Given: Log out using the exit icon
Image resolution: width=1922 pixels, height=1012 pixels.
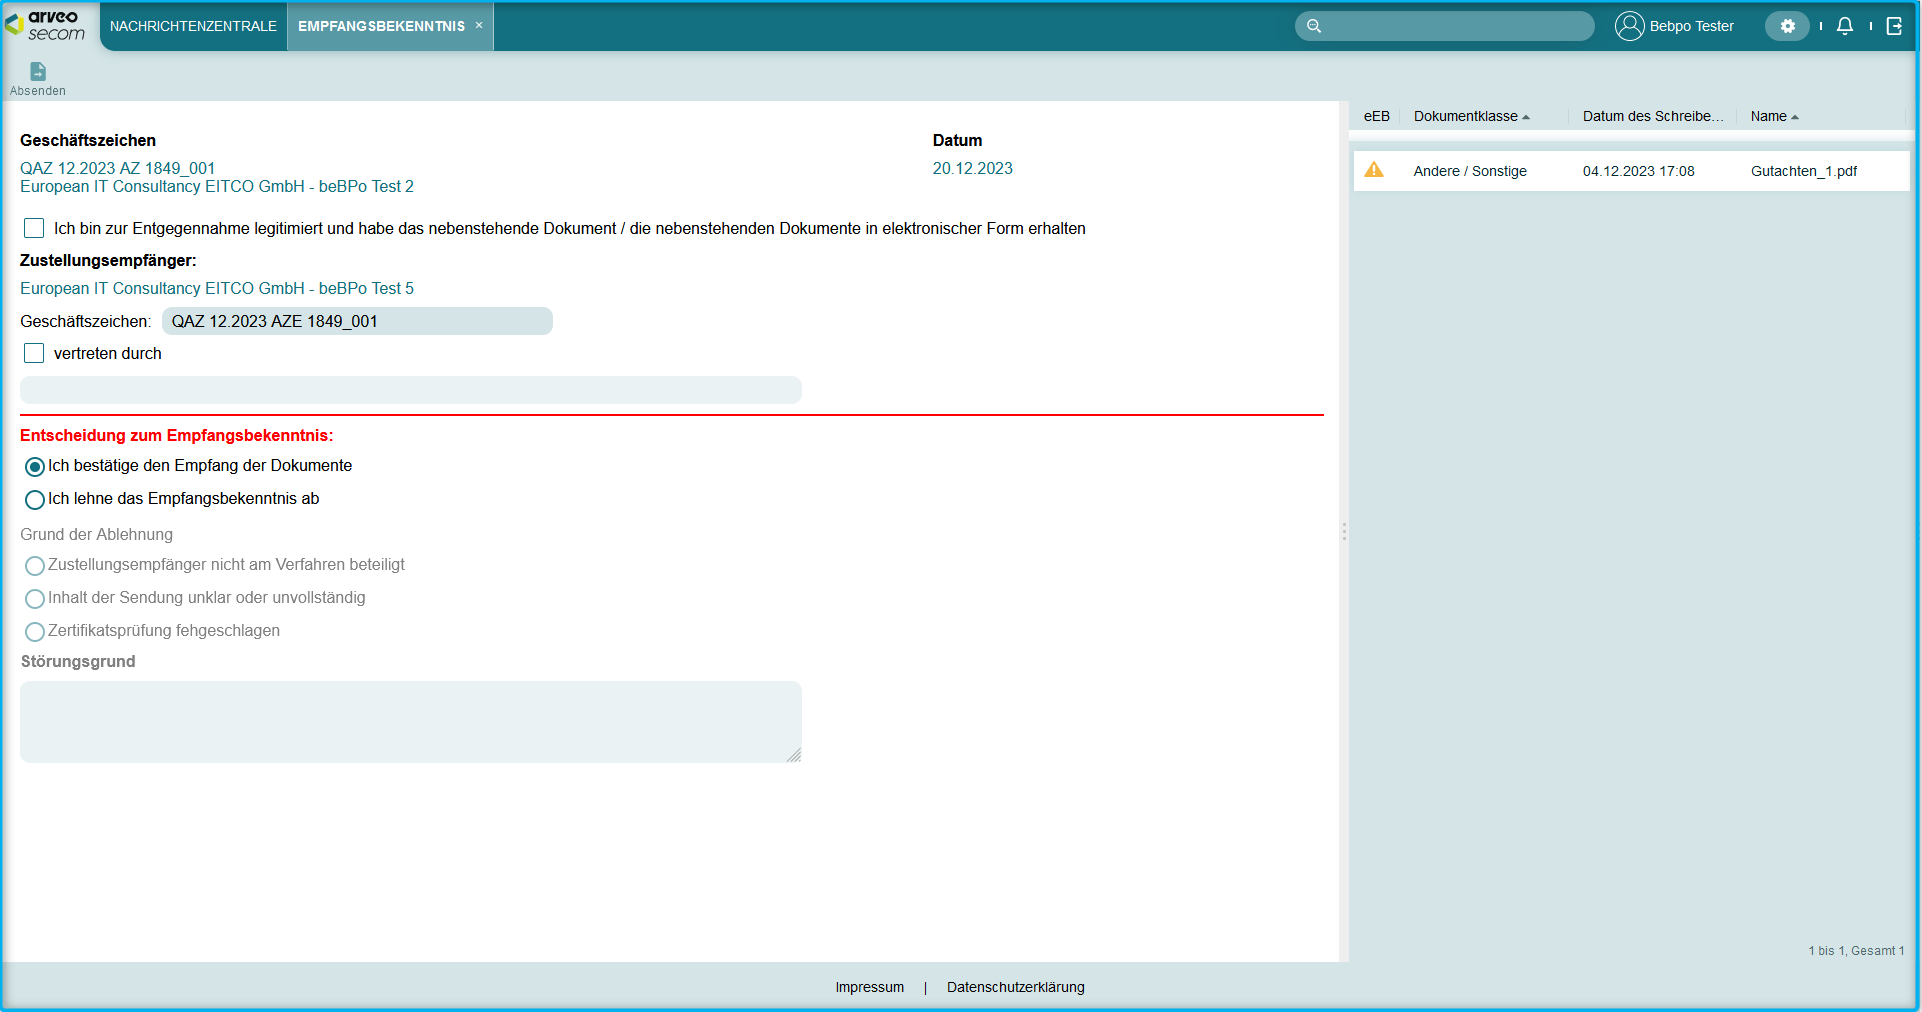Looking at the screenshot, I should [x=1894, y=26].
